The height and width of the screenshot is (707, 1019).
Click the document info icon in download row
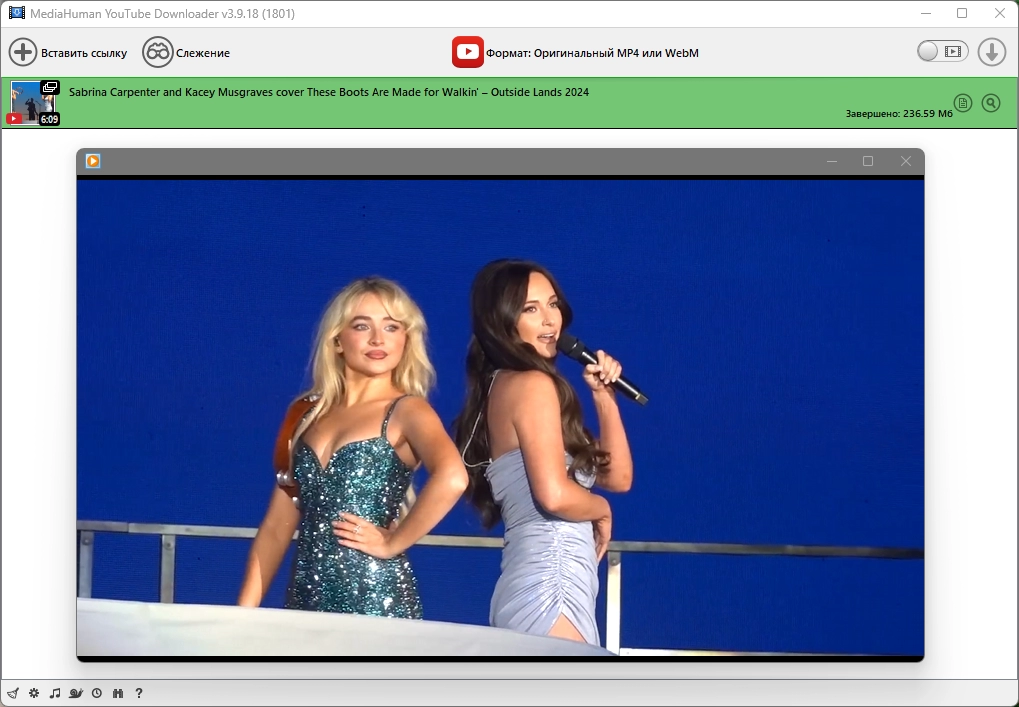tap(962, 103)
